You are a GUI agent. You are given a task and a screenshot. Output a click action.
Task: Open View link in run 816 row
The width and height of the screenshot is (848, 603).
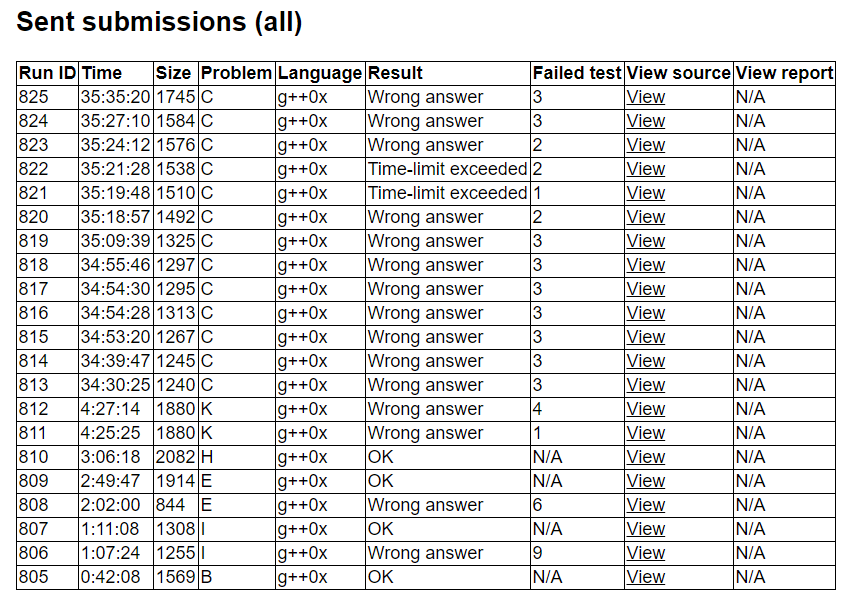pyautogui.click(x=645, y=313)
